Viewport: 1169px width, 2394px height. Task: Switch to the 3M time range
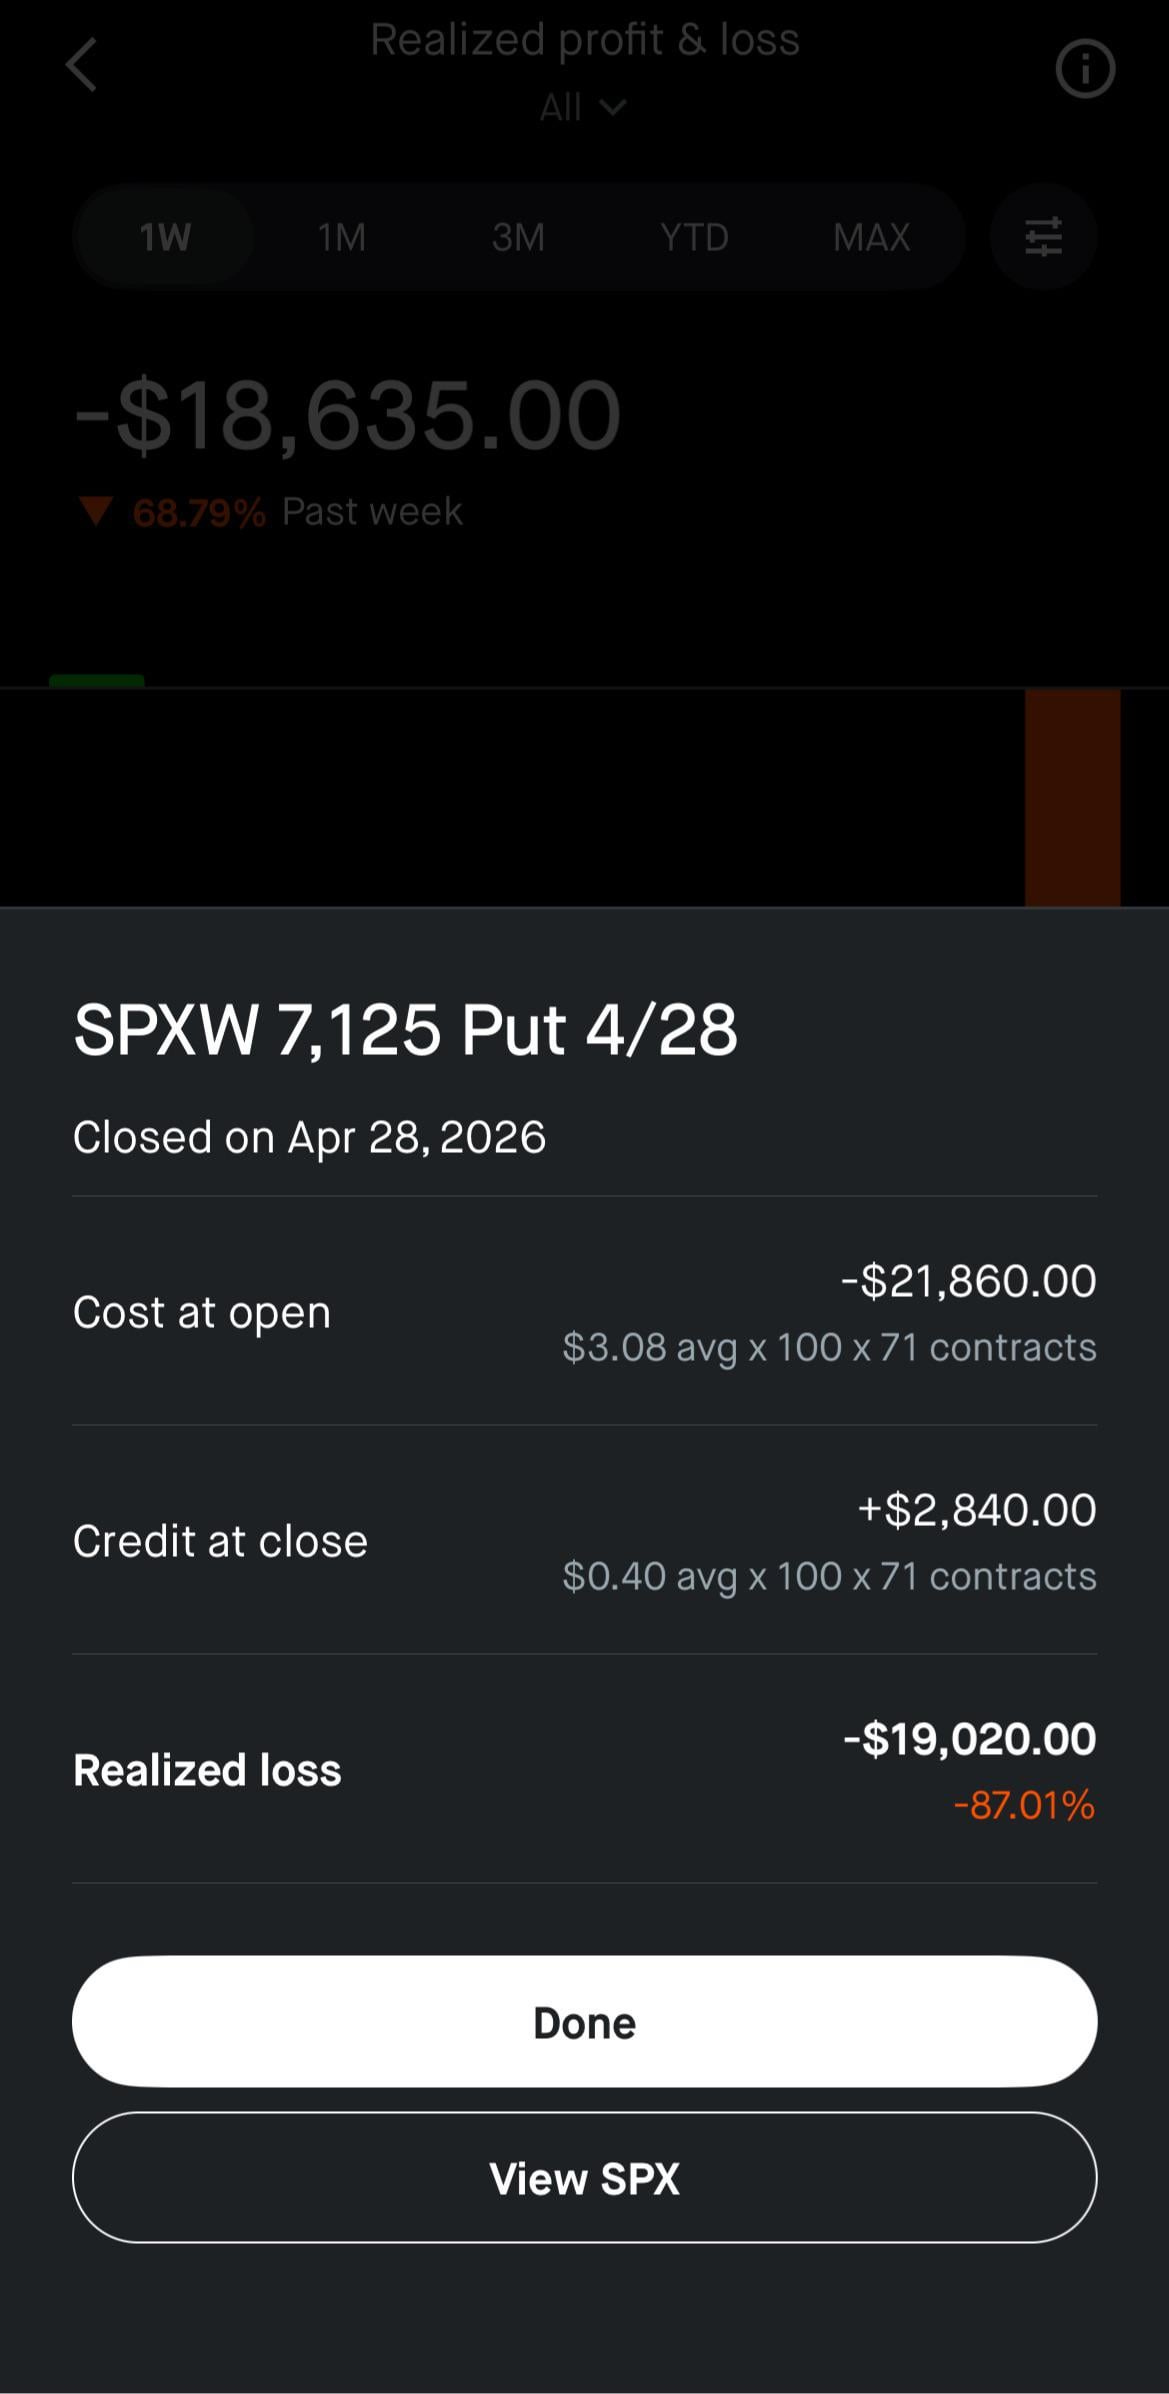518,237
